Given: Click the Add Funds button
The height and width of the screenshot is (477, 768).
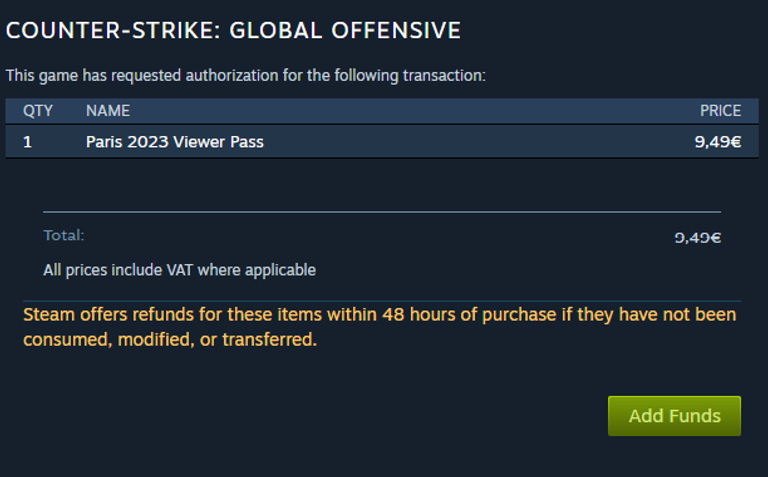Looking at the screenshot, I should [674, 416].
